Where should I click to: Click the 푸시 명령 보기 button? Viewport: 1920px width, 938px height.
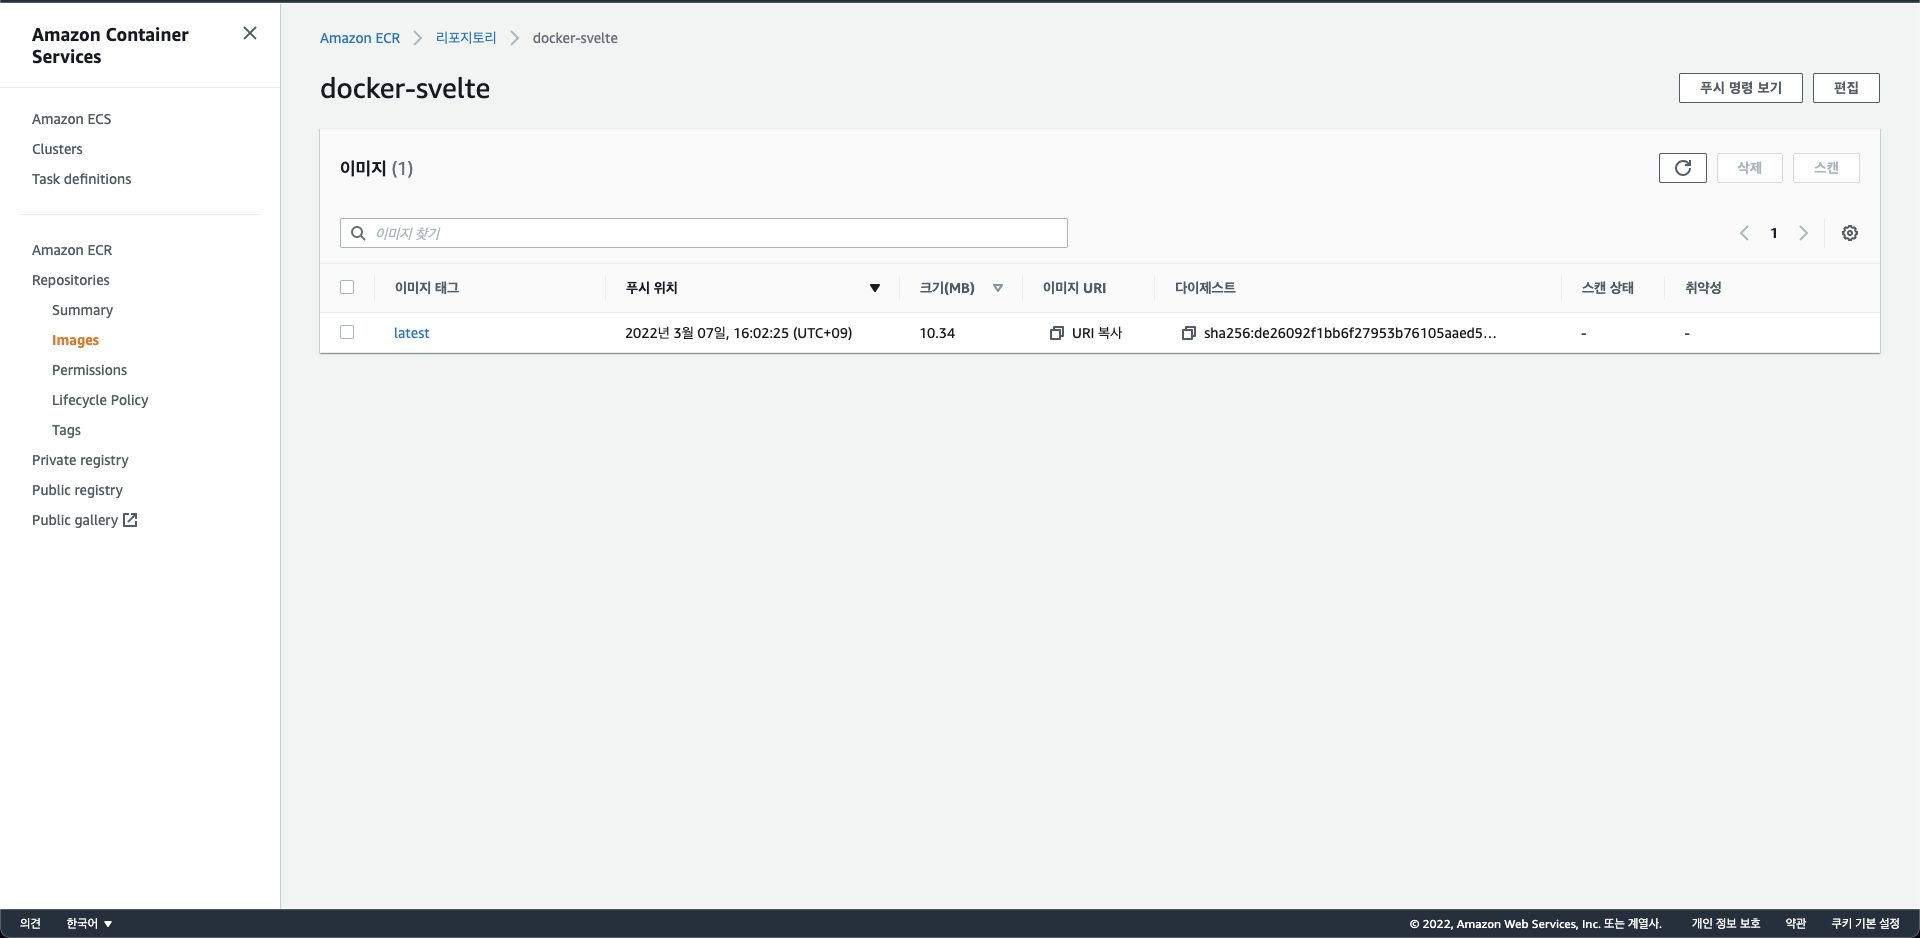coord(1740,88)
